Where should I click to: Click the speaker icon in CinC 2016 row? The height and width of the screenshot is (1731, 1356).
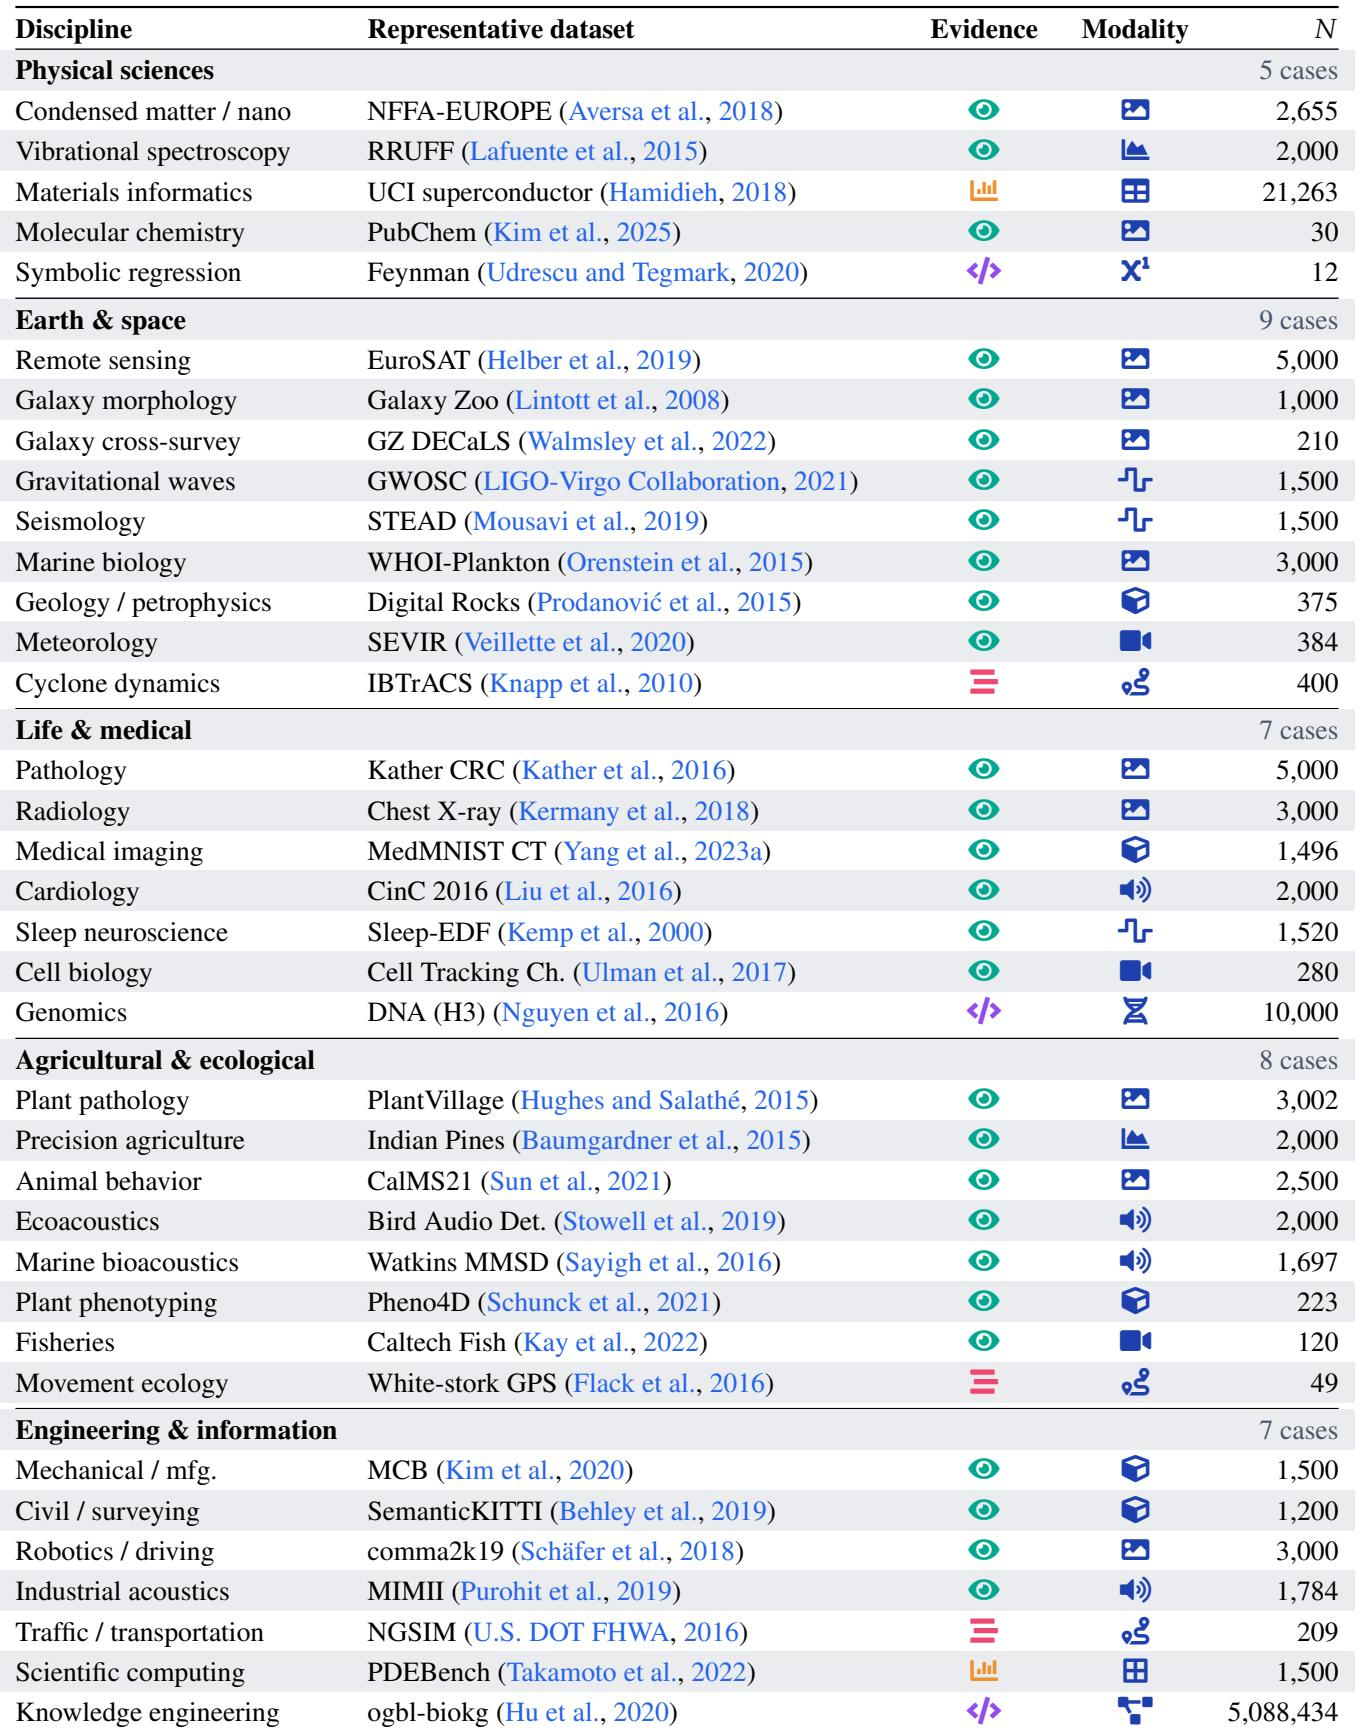point(1135,890)
